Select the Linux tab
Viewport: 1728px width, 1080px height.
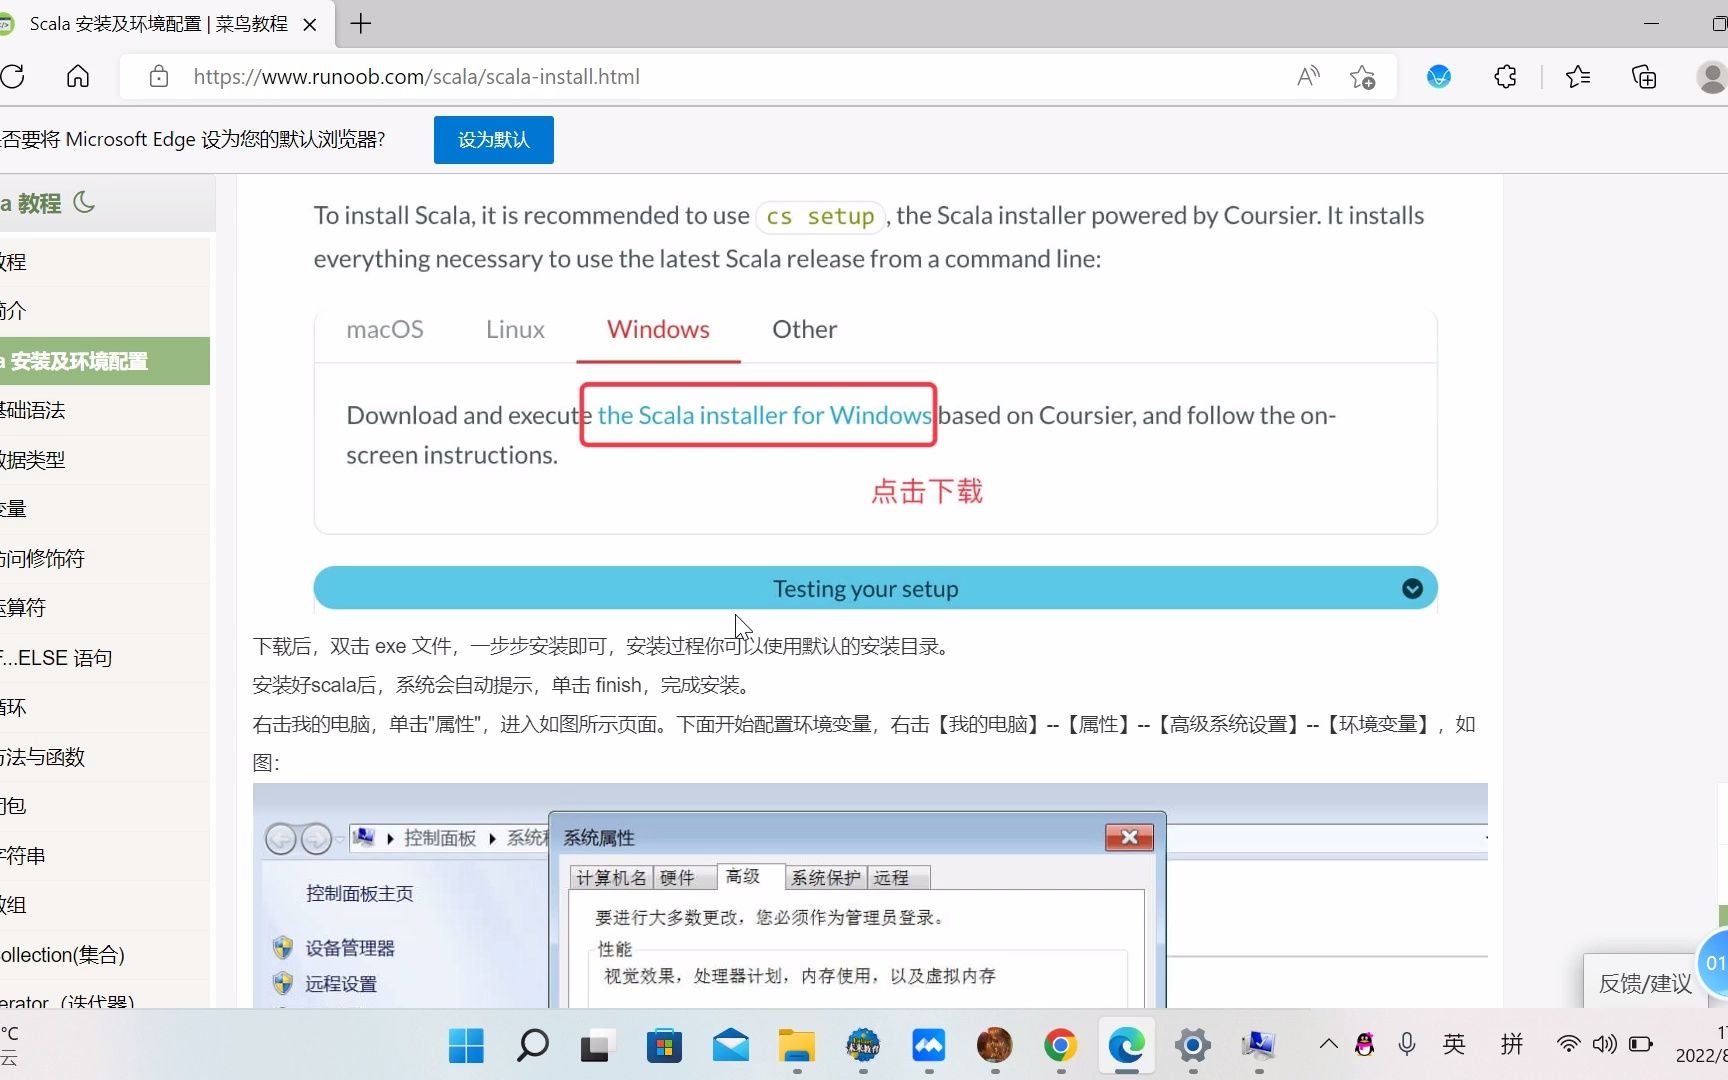tap(515, 329)
